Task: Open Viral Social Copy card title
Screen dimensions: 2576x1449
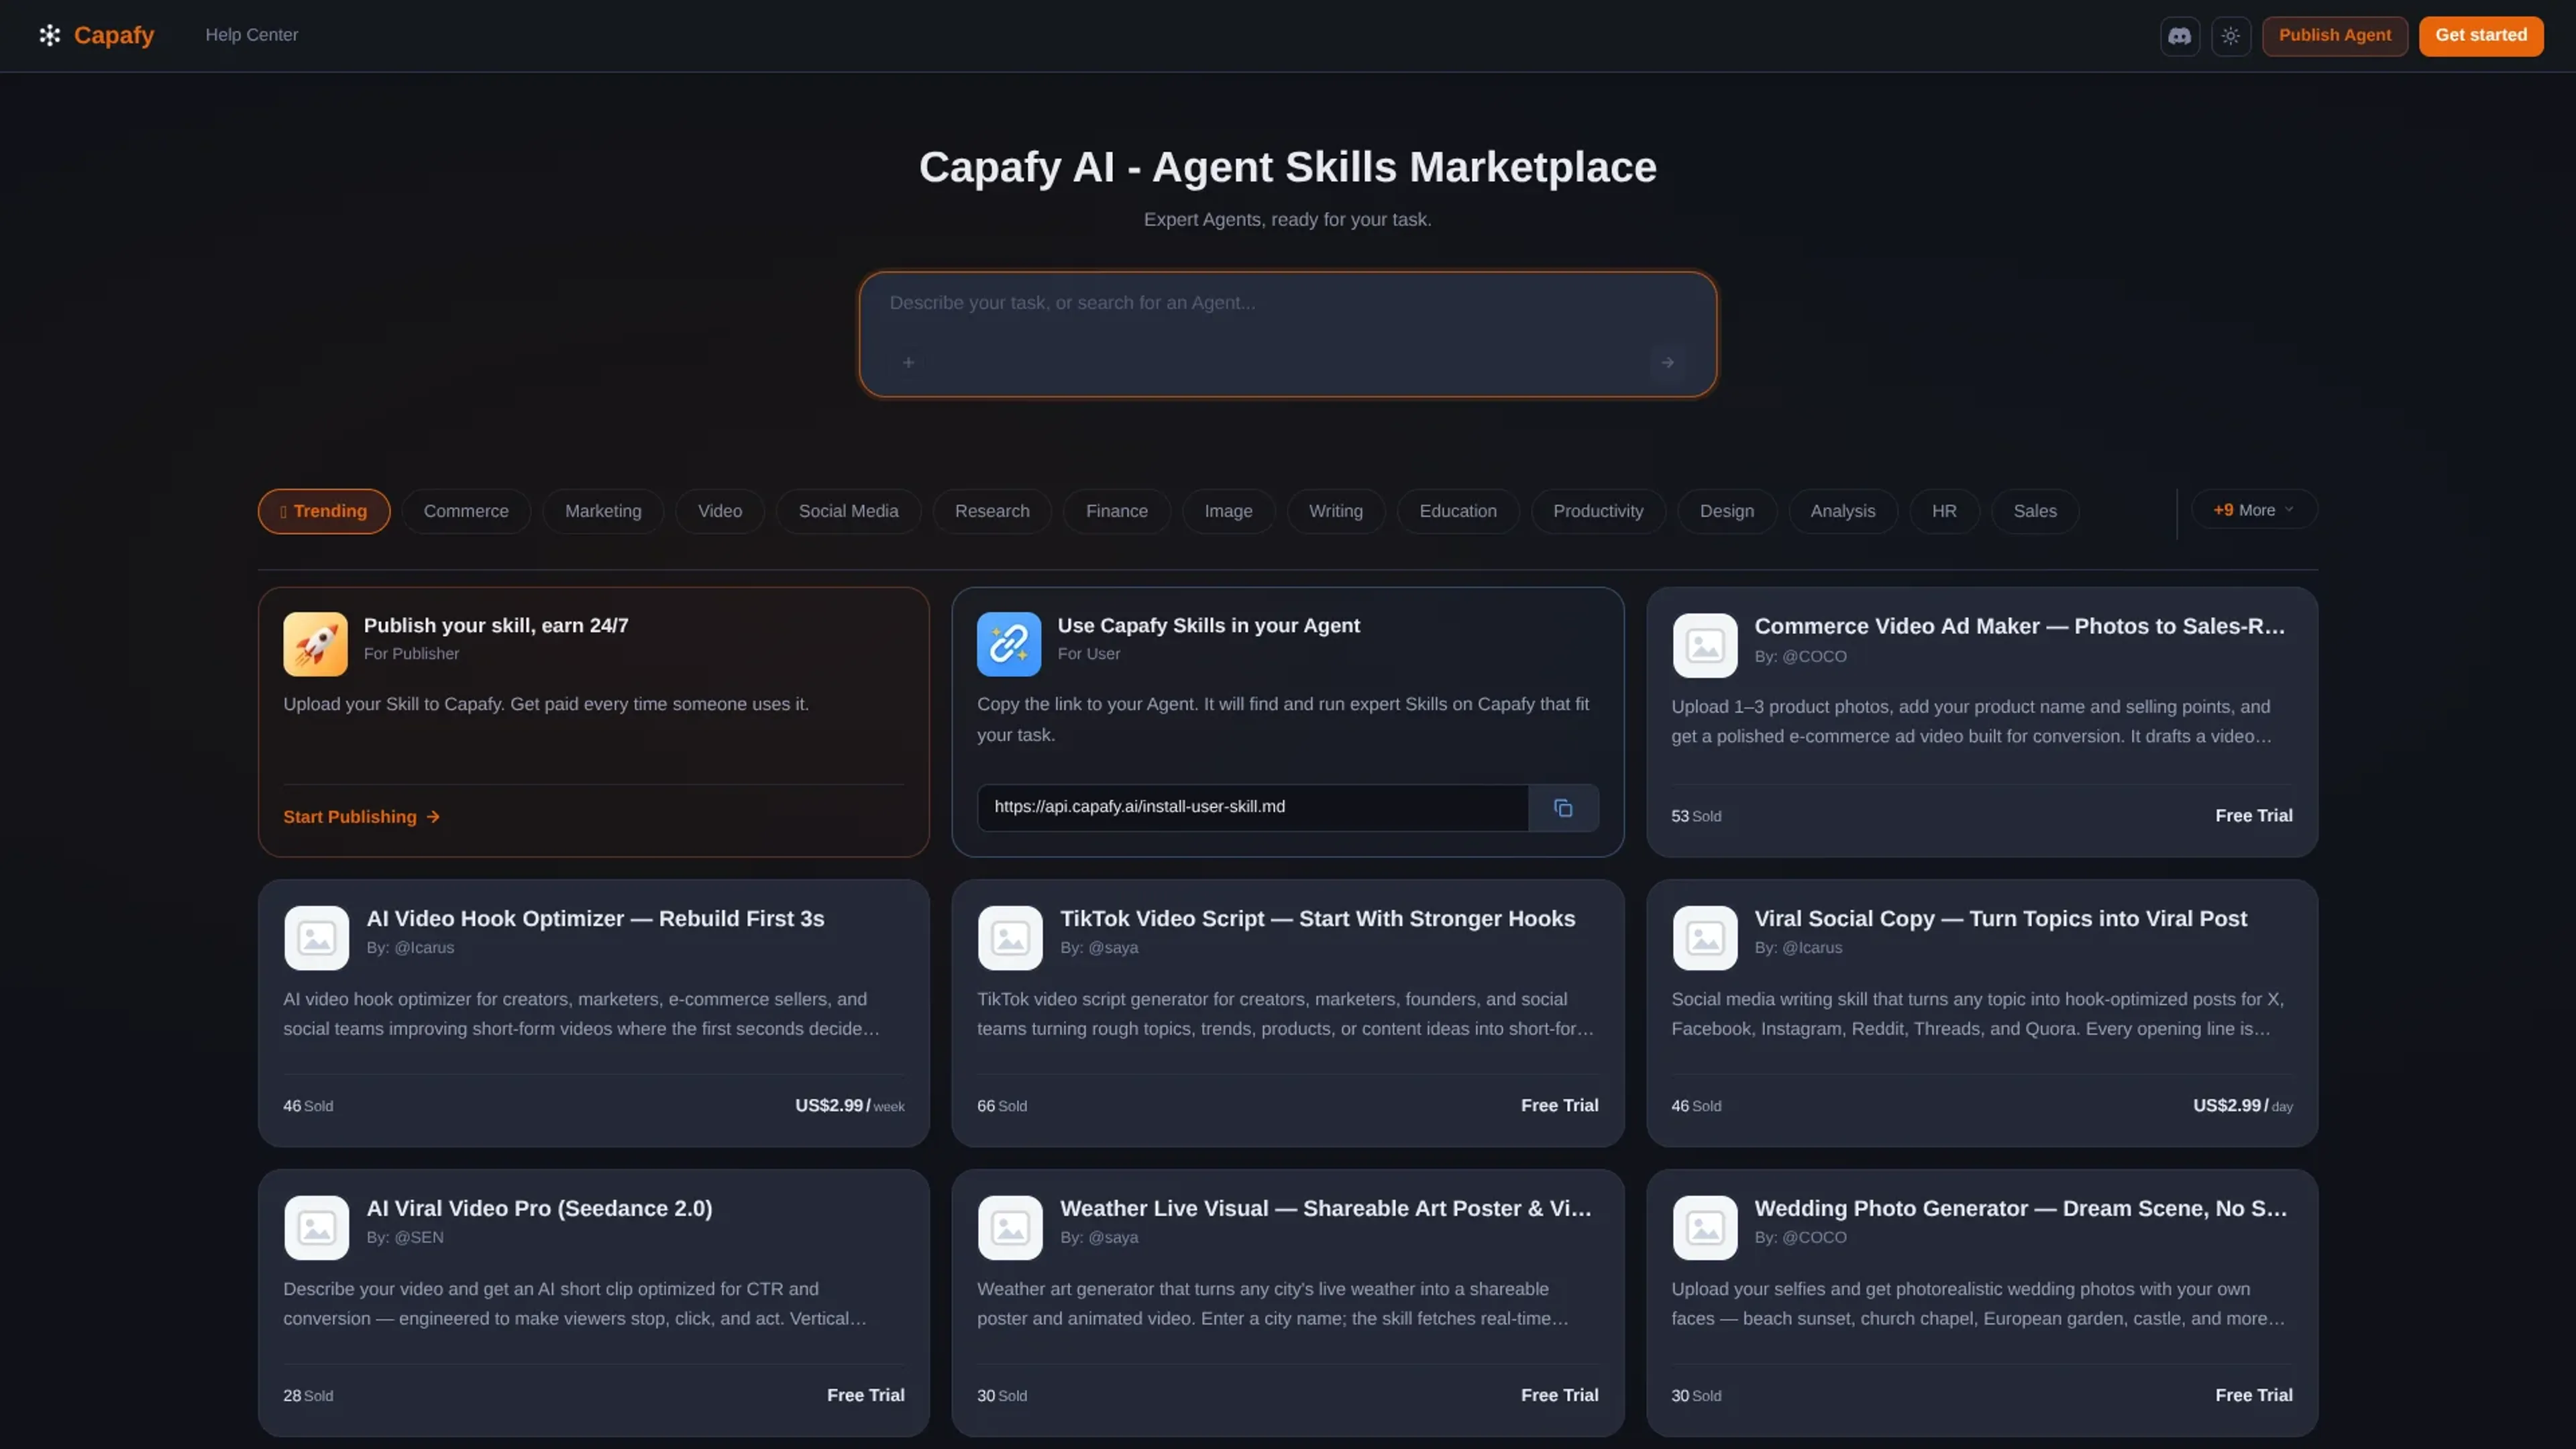Action: click(x=2000, y=919)
